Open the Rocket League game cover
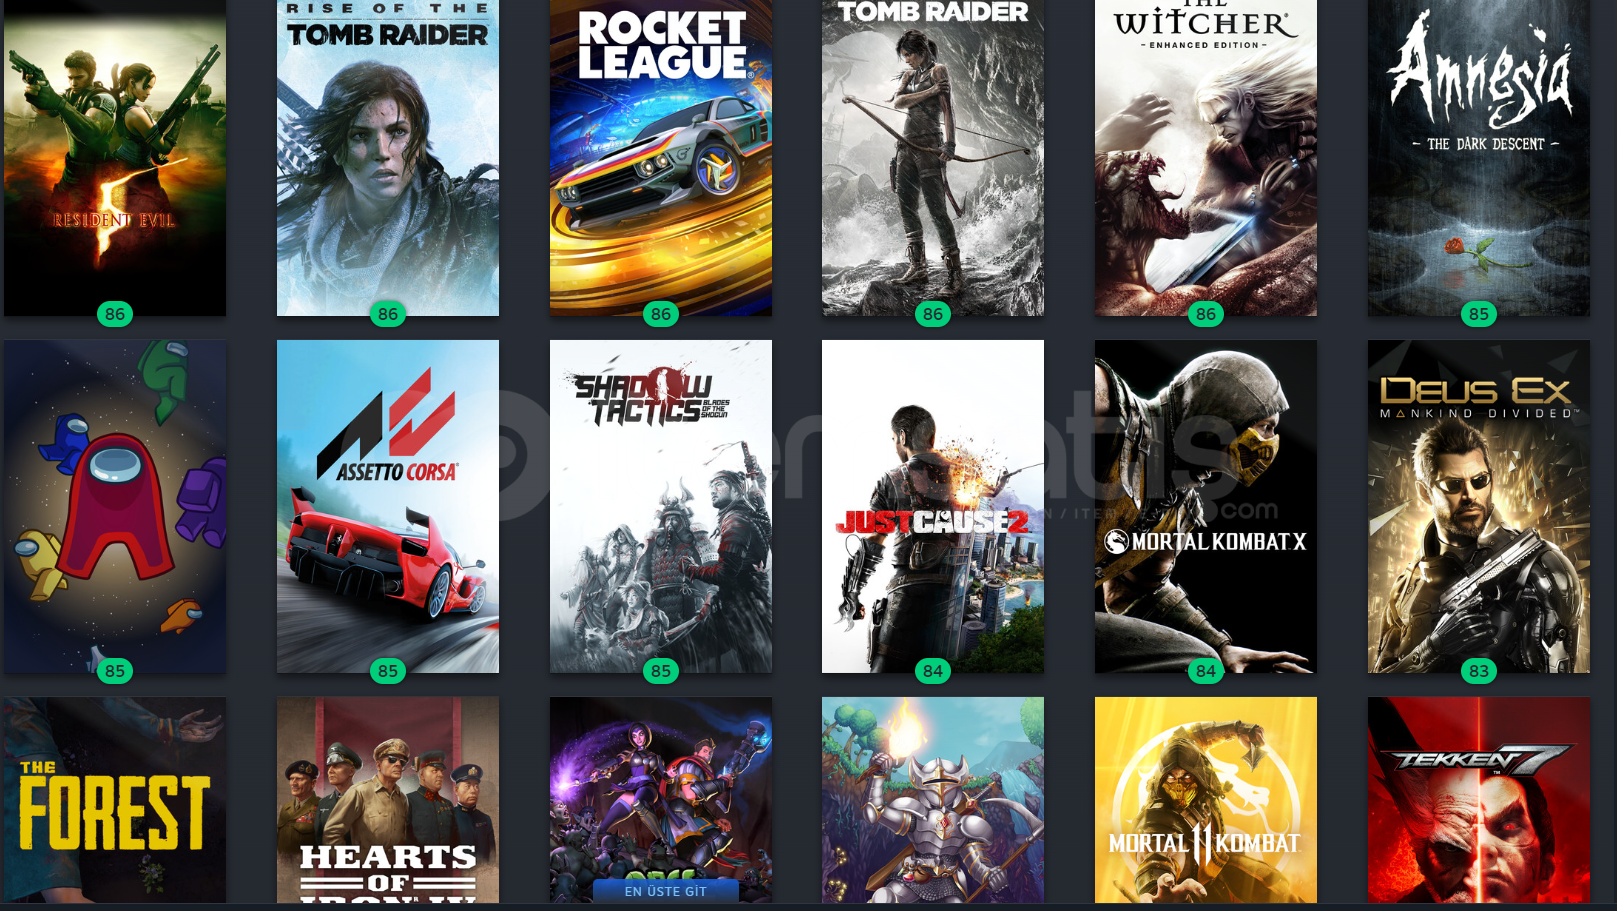 (x=661, y=158)
